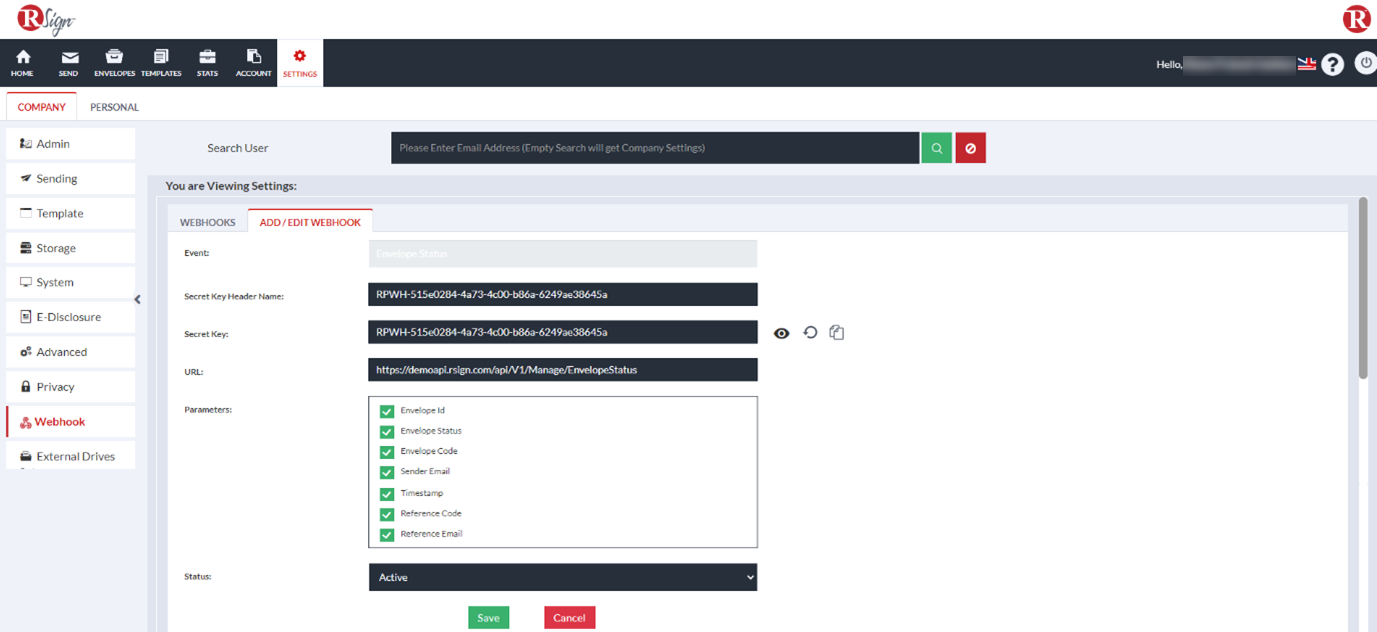Screen dimensions: 1377x632
Task: Open the Status dropdown showing Active
Action: click(562, 577)
